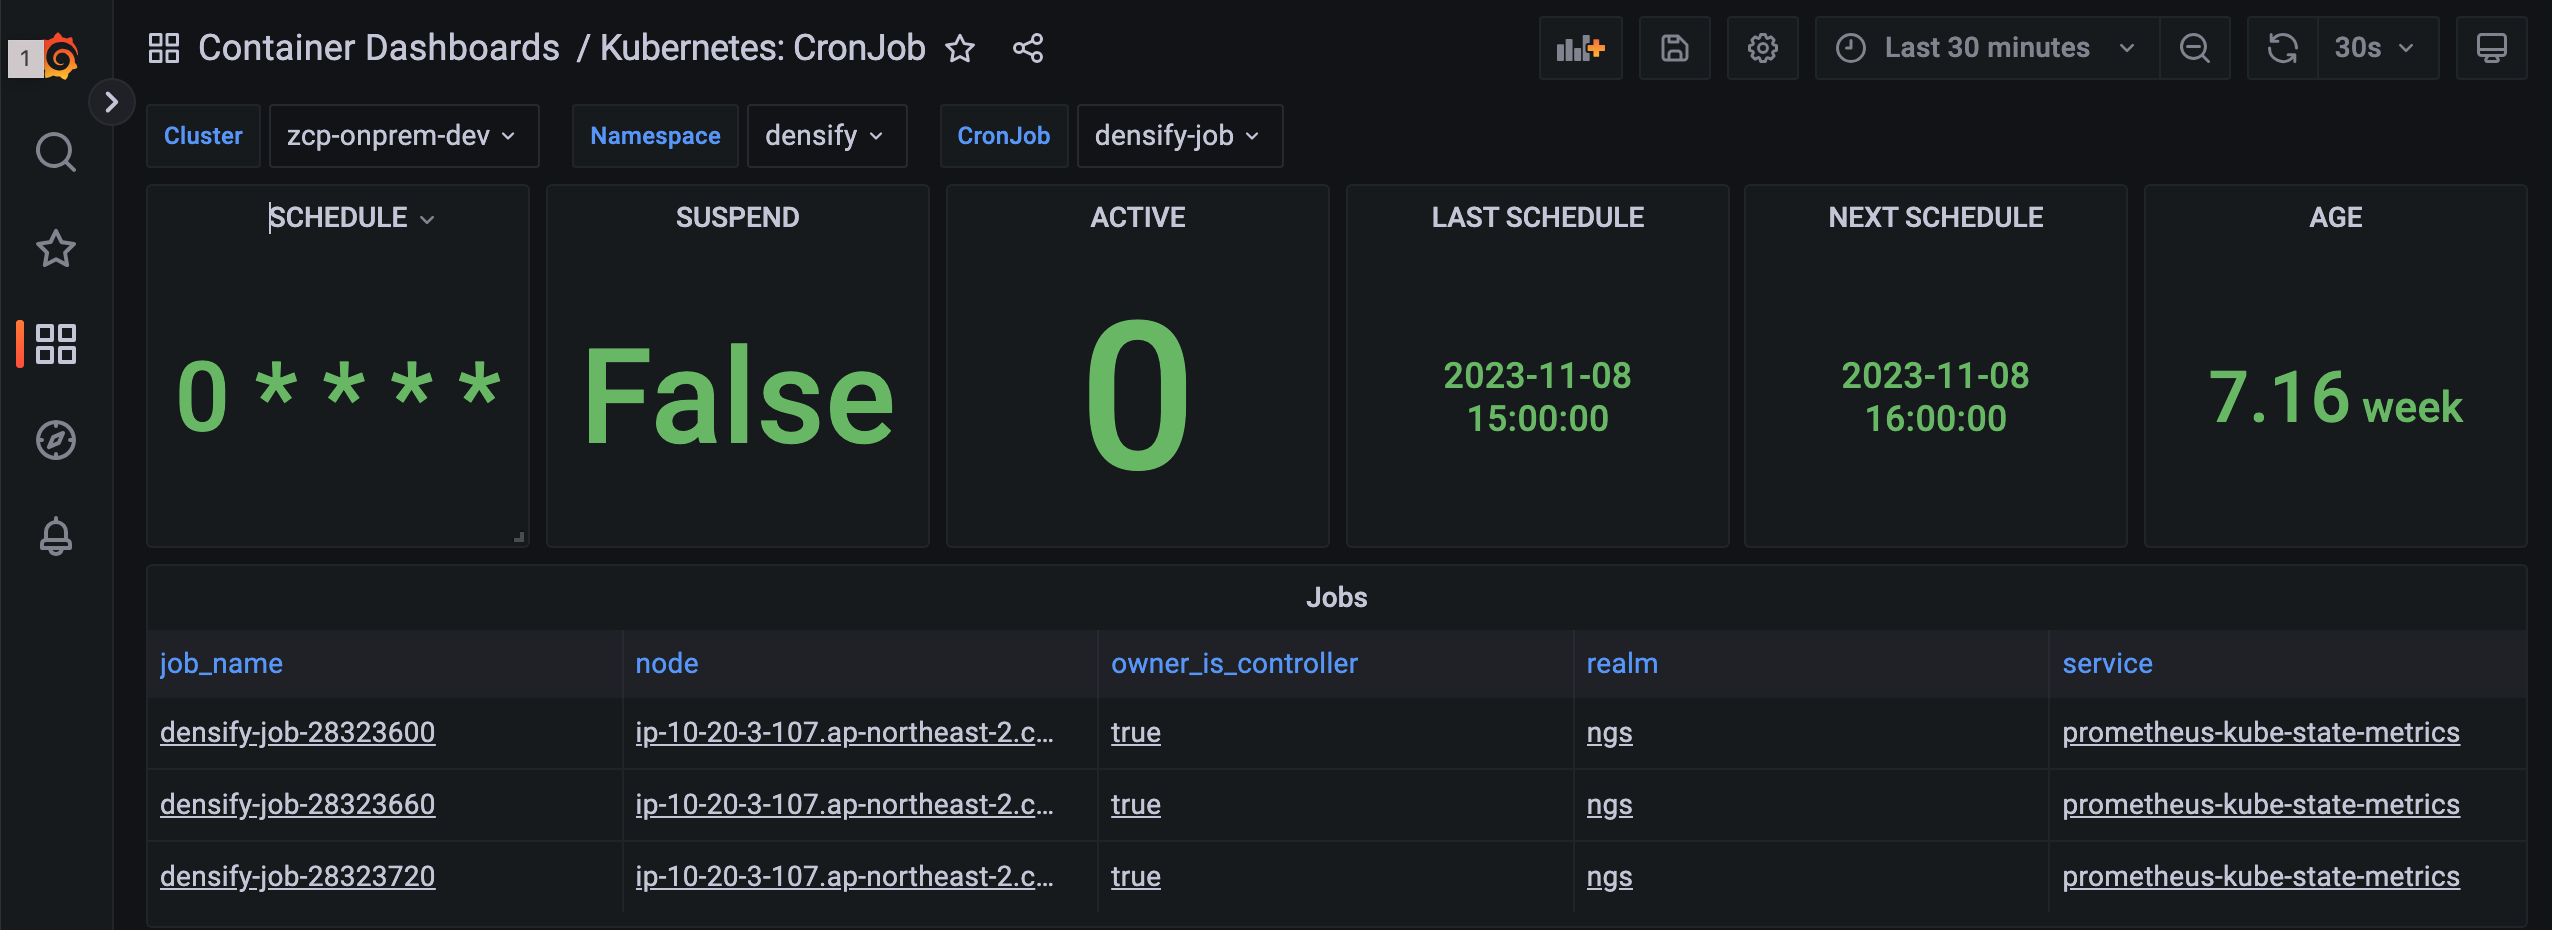Click node link in densify-job-28323720 row
The height and width of the screenshot is (930, 2552).
pyautogui.click(x=844, y=877)
